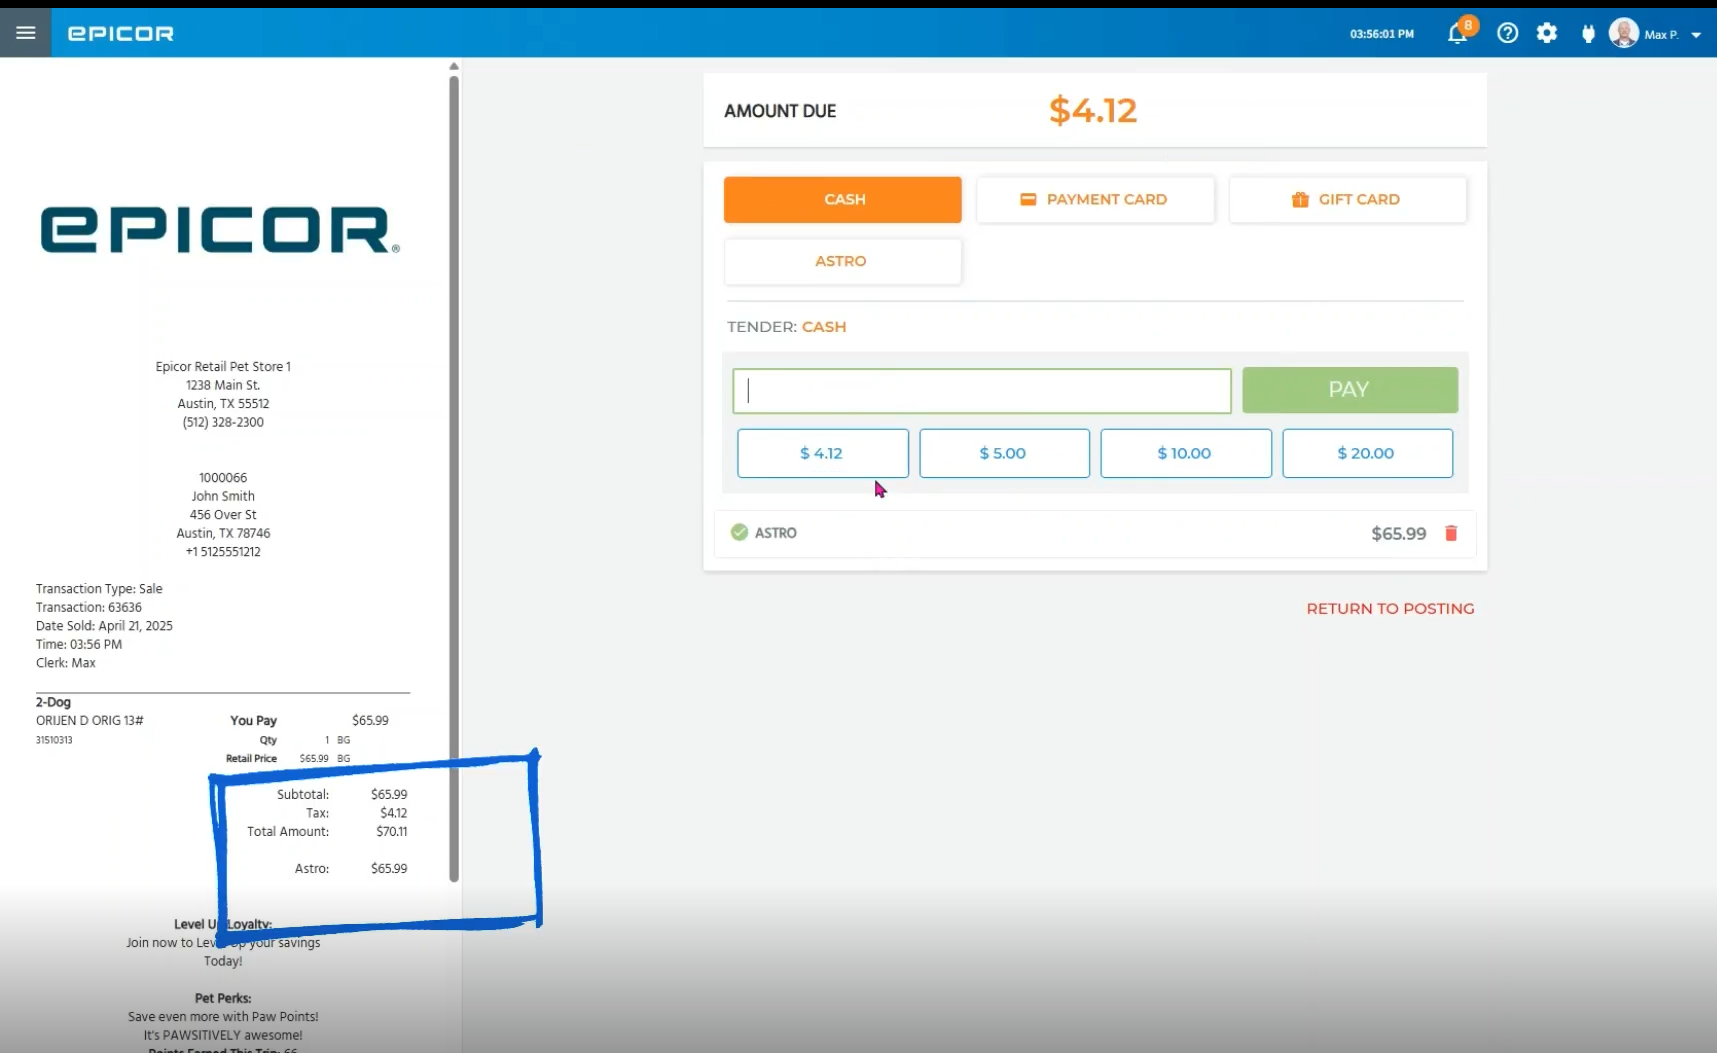Image resolution: width=1717 pixels, height=1053 pixels.
Task: Open the help question mark icon
Action: 1507,34
